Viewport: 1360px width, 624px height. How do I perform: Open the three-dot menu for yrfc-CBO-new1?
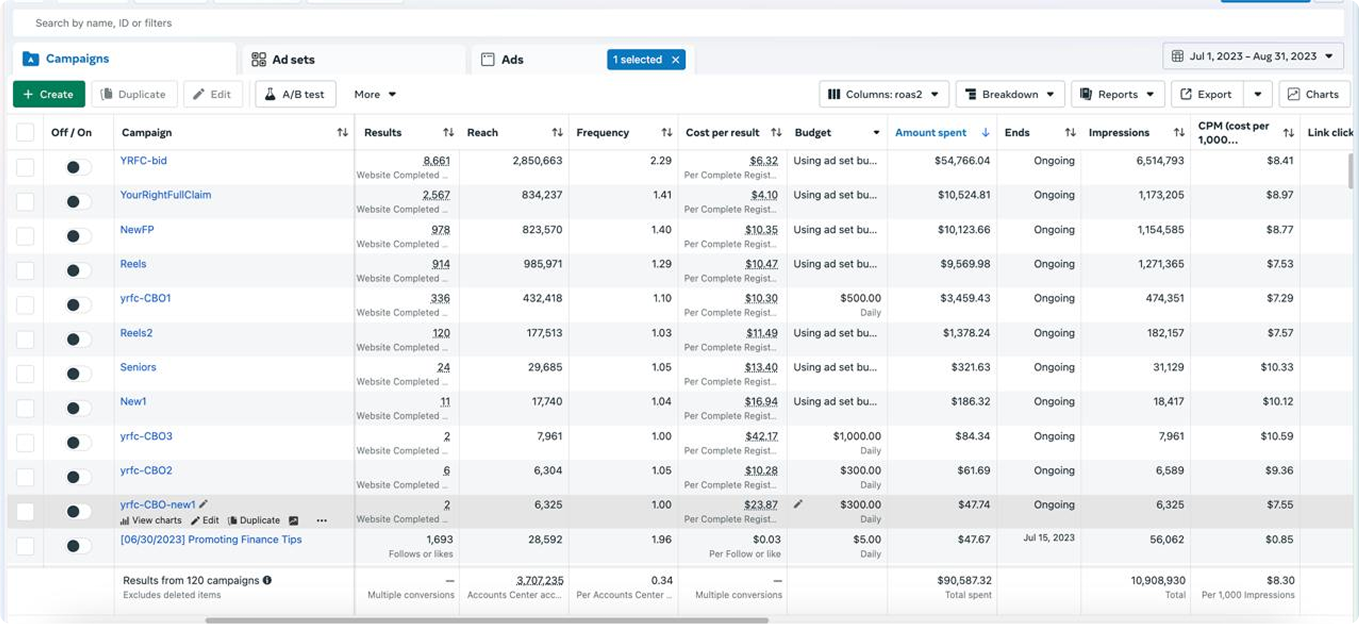point(322,520)
